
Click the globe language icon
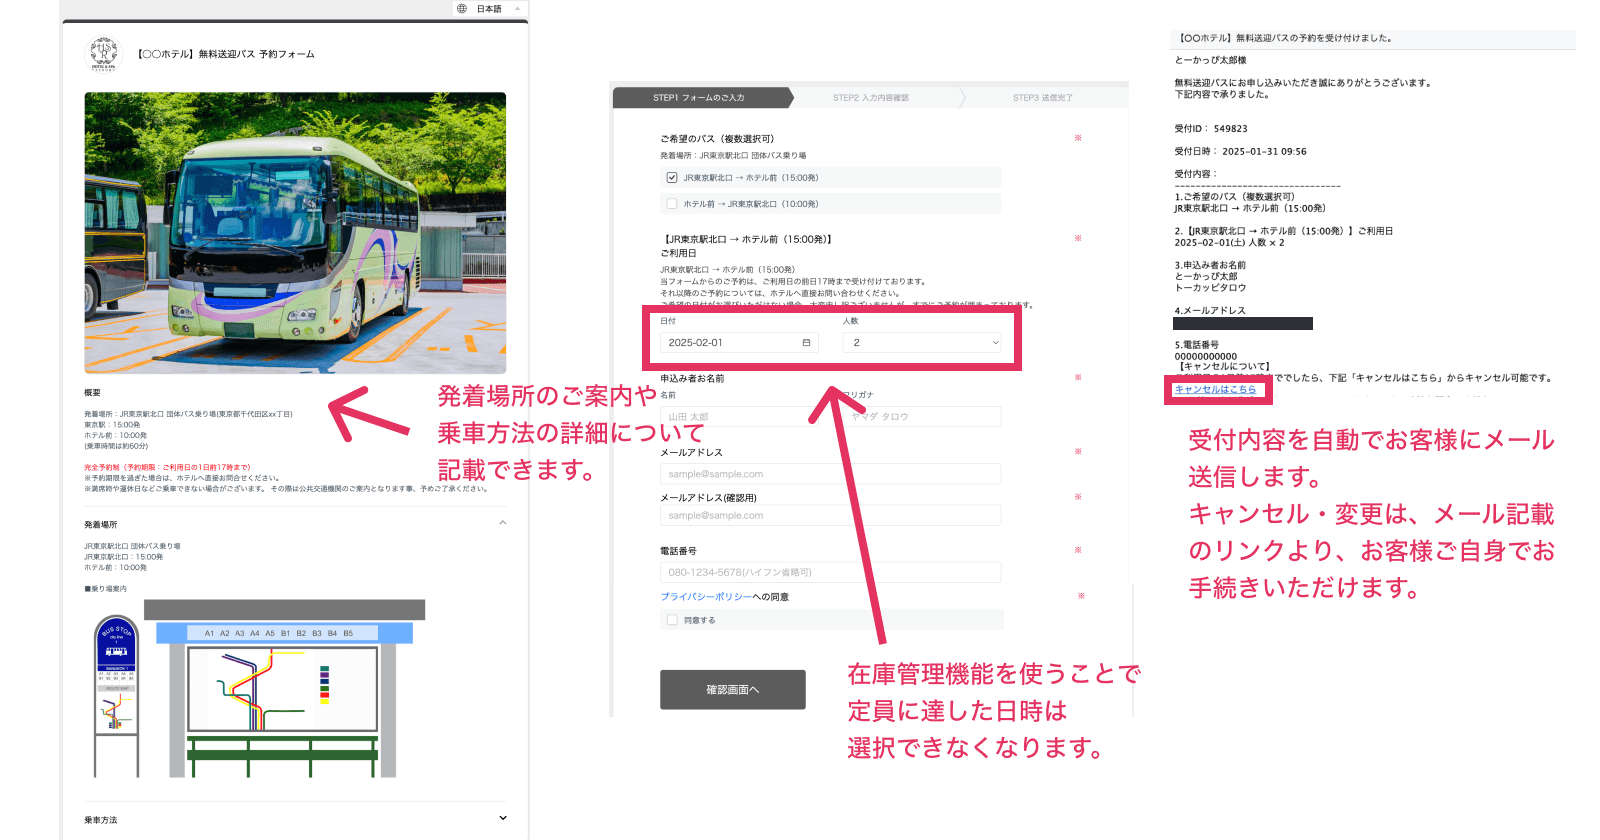[462, 9]
